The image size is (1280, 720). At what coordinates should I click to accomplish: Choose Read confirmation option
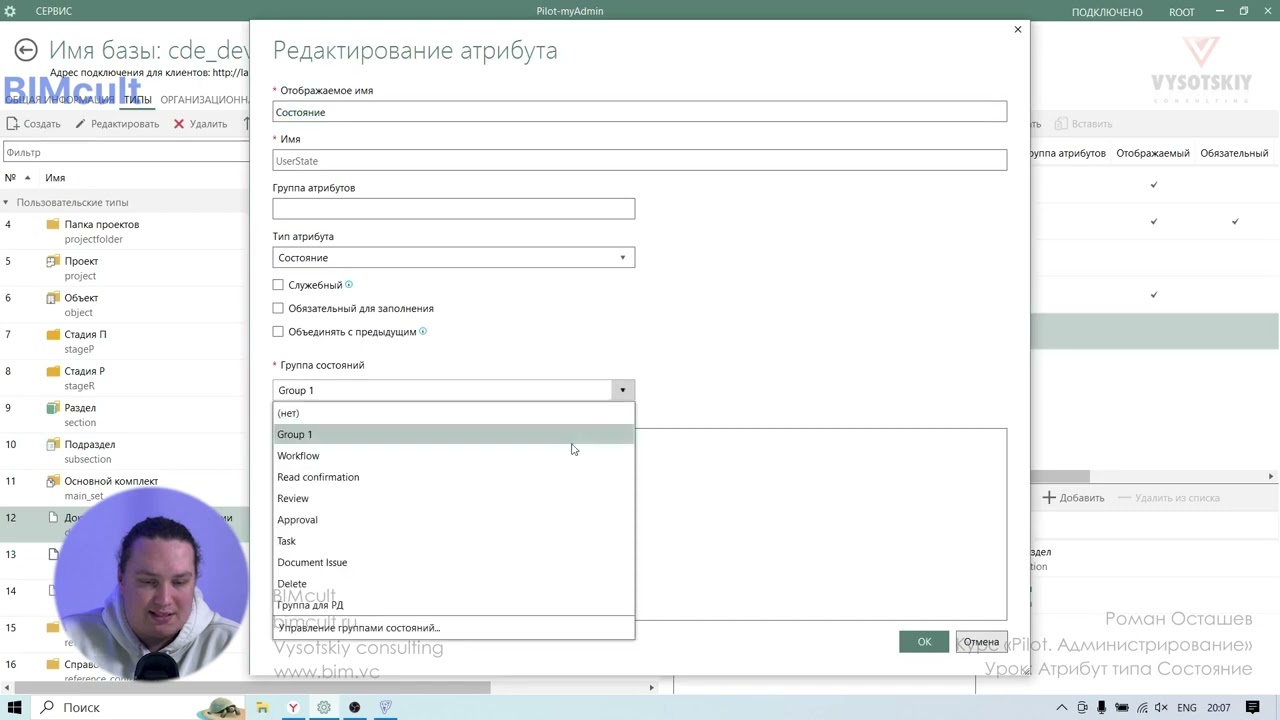pos(453,477)
